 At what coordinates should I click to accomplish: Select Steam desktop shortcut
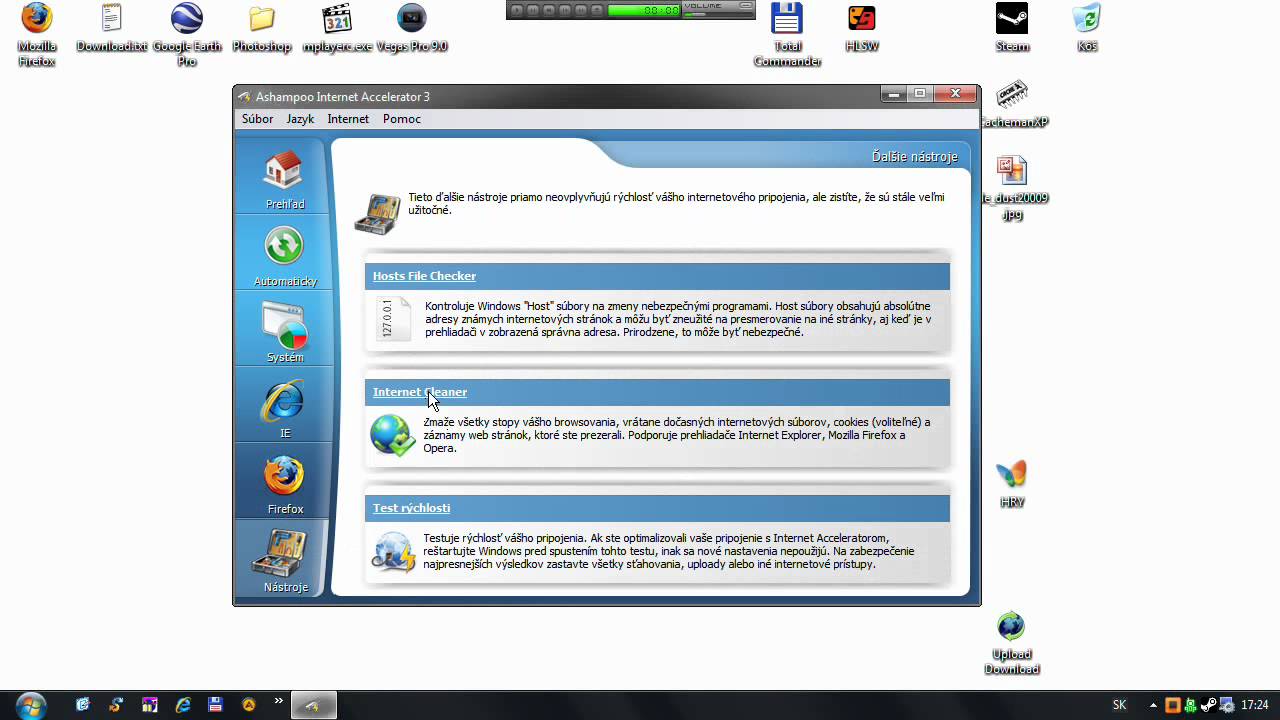tap(1012, 28)
